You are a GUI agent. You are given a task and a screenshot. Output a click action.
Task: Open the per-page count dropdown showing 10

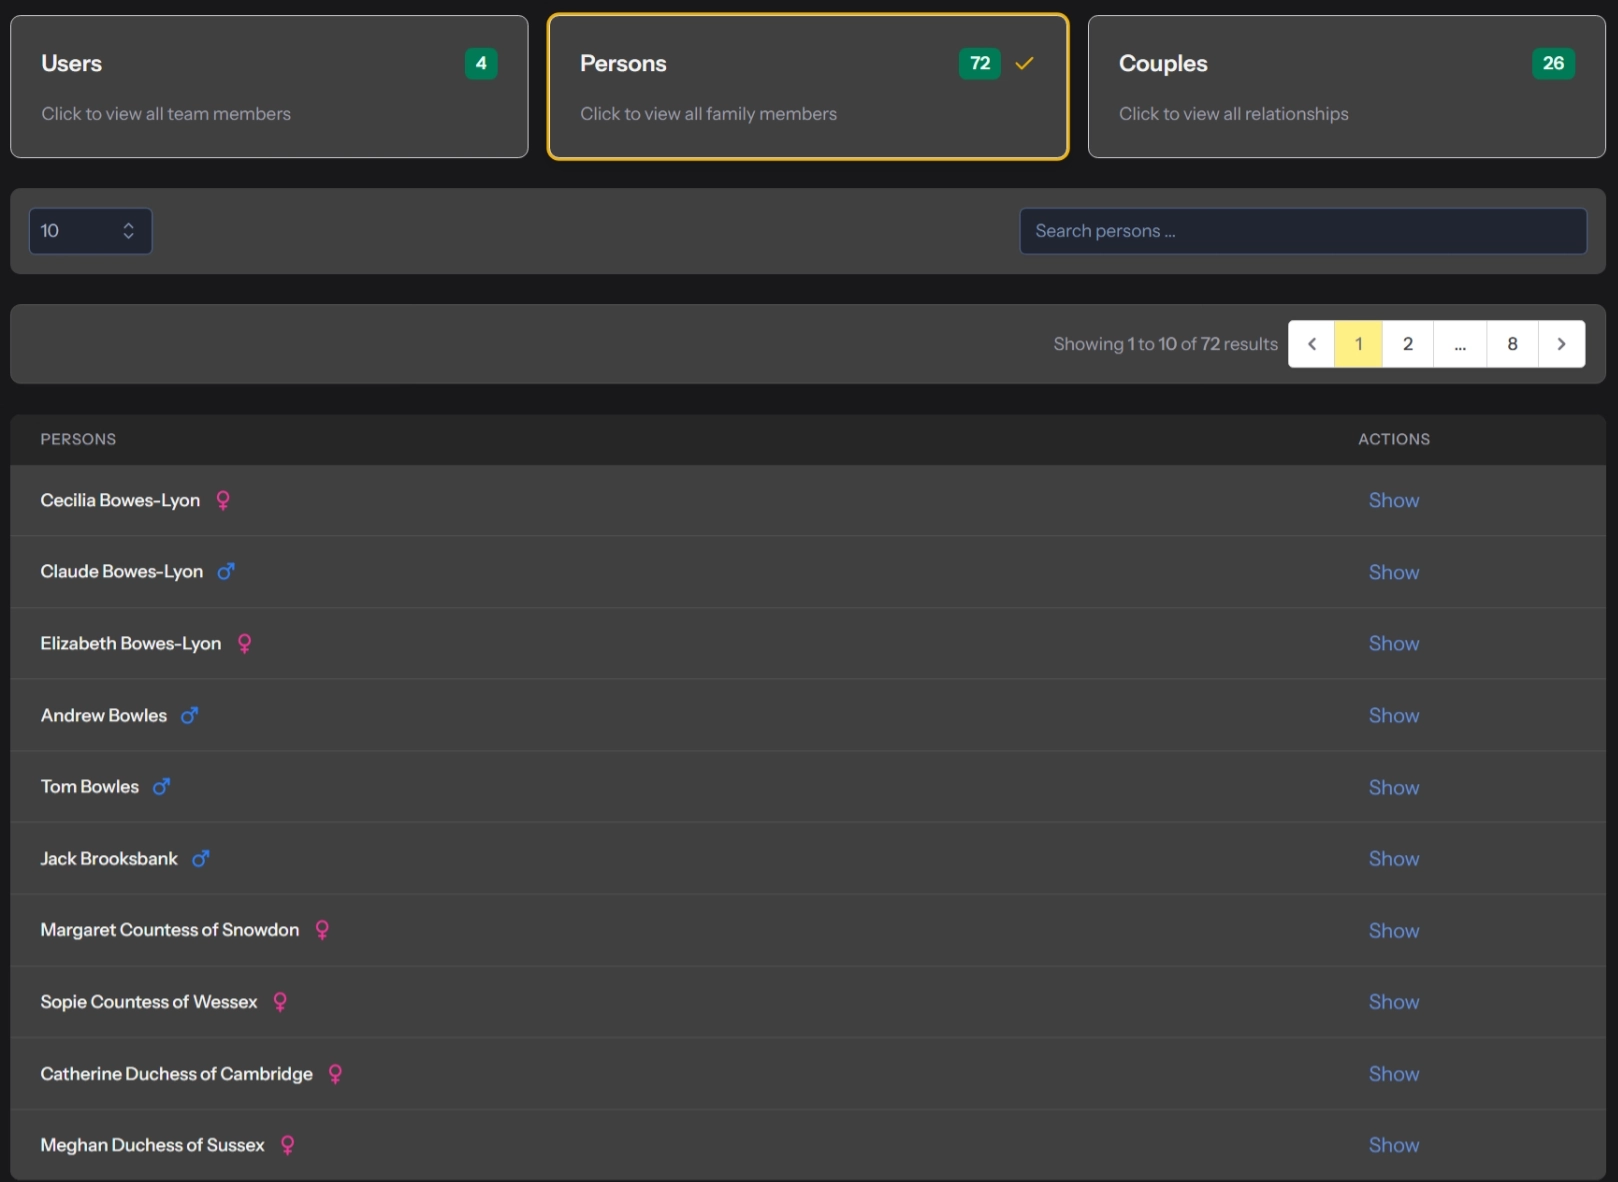[x=90, y=231]
